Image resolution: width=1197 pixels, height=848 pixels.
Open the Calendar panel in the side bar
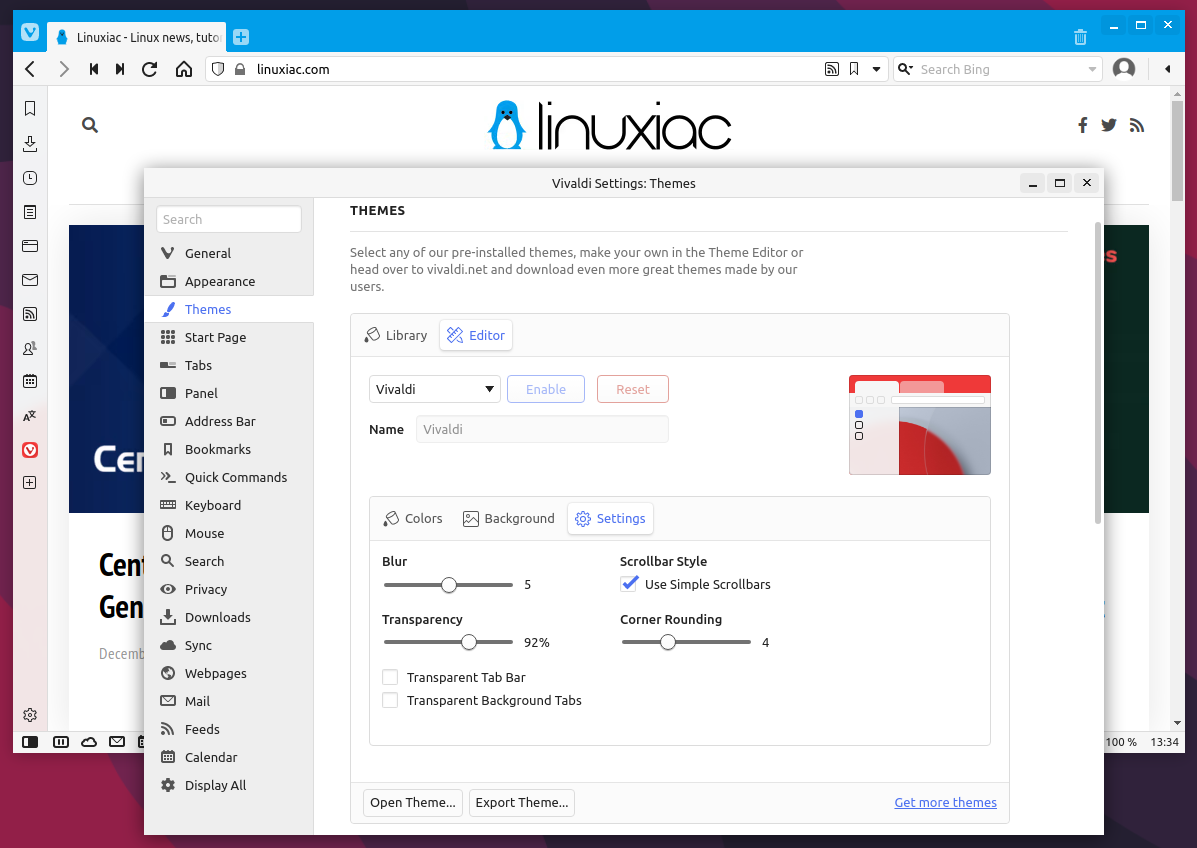point(30,381)
